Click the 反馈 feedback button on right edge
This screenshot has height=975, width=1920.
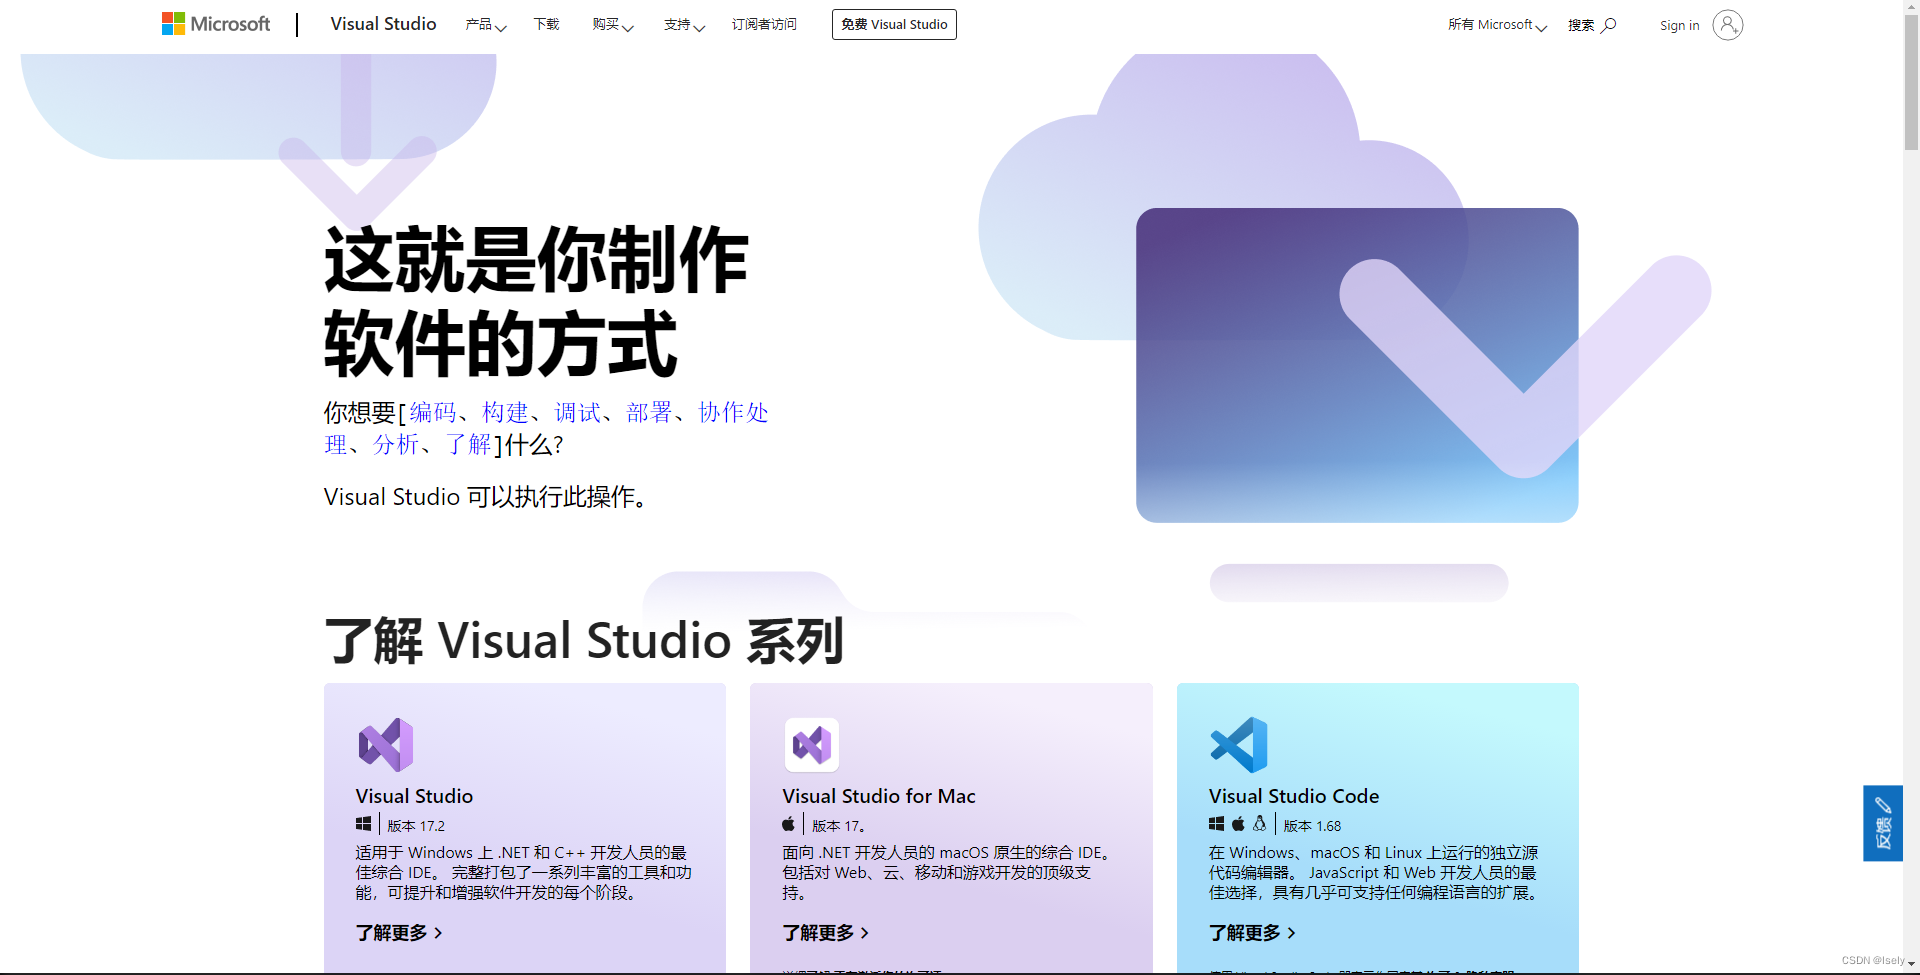click(1882, 823)
